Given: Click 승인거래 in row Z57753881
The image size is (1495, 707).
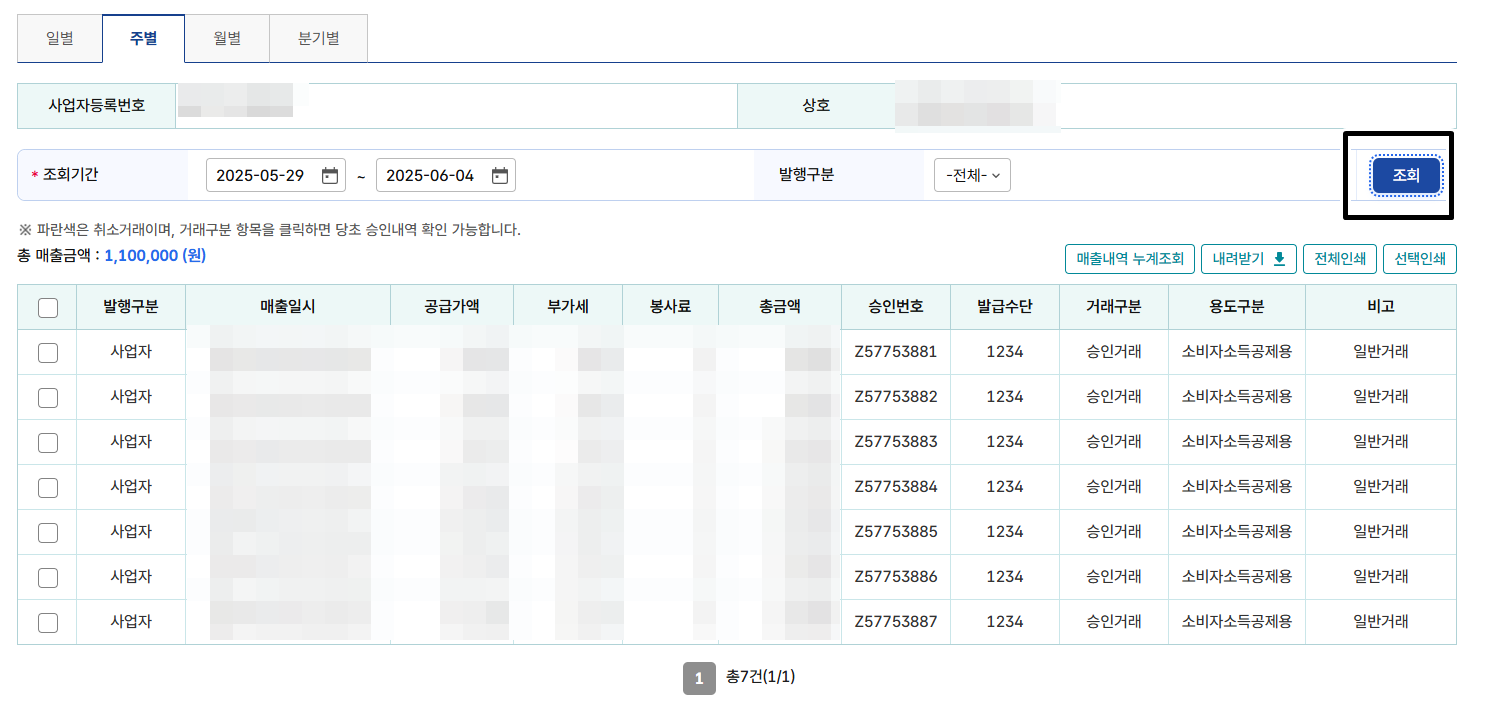Looking at the screenshot, I should [x=1114, y=352].
